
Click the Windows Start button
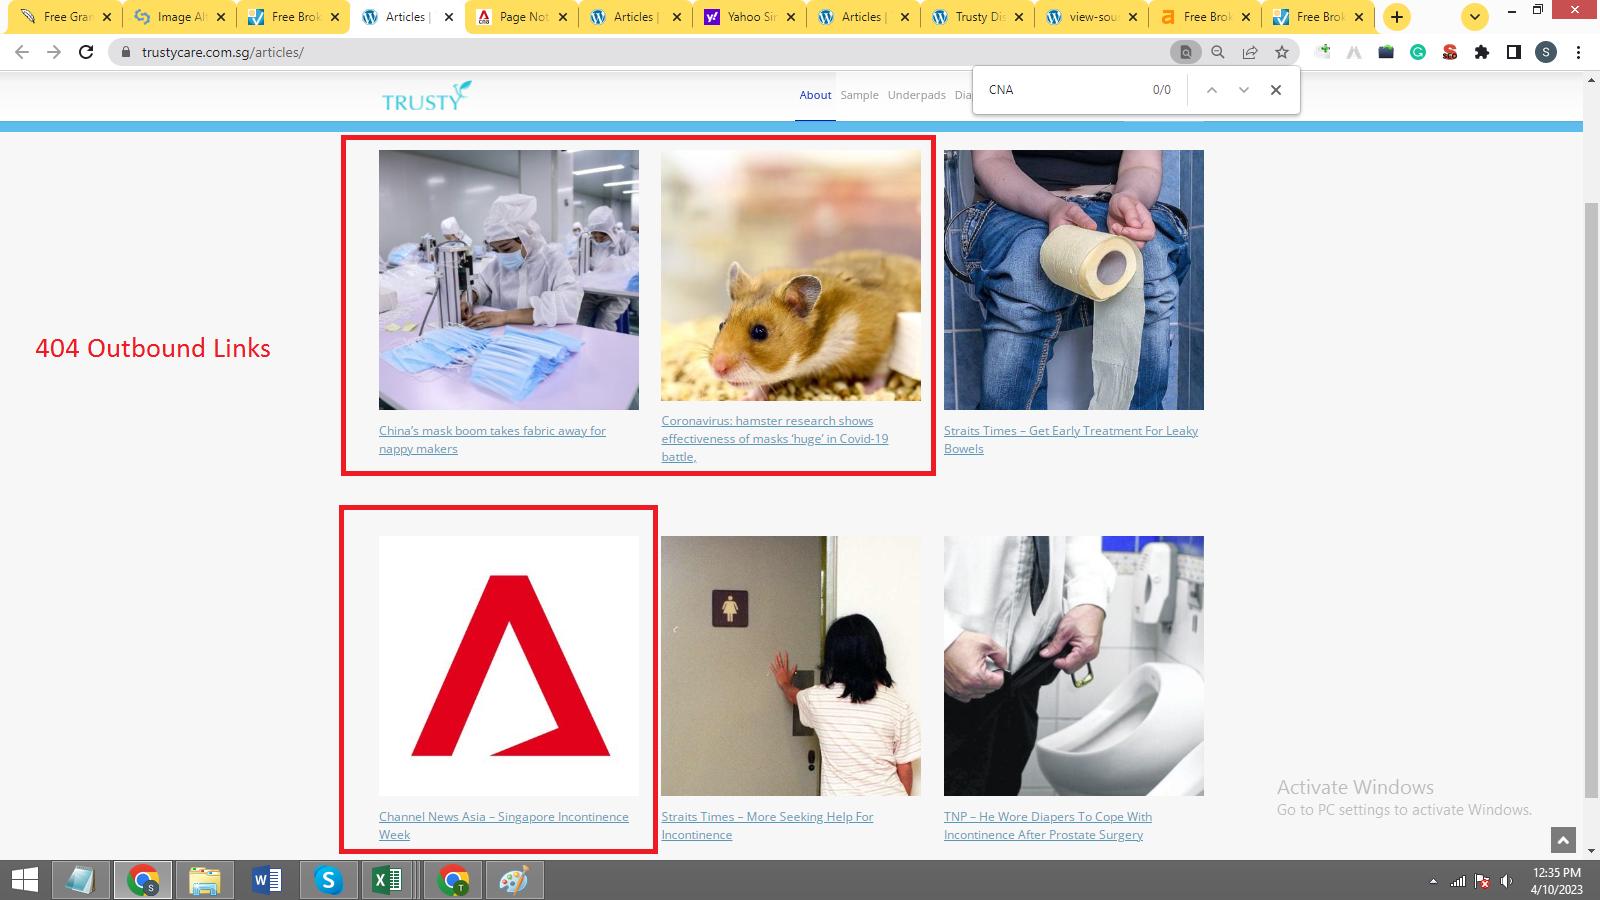click(x=24, y=880)
